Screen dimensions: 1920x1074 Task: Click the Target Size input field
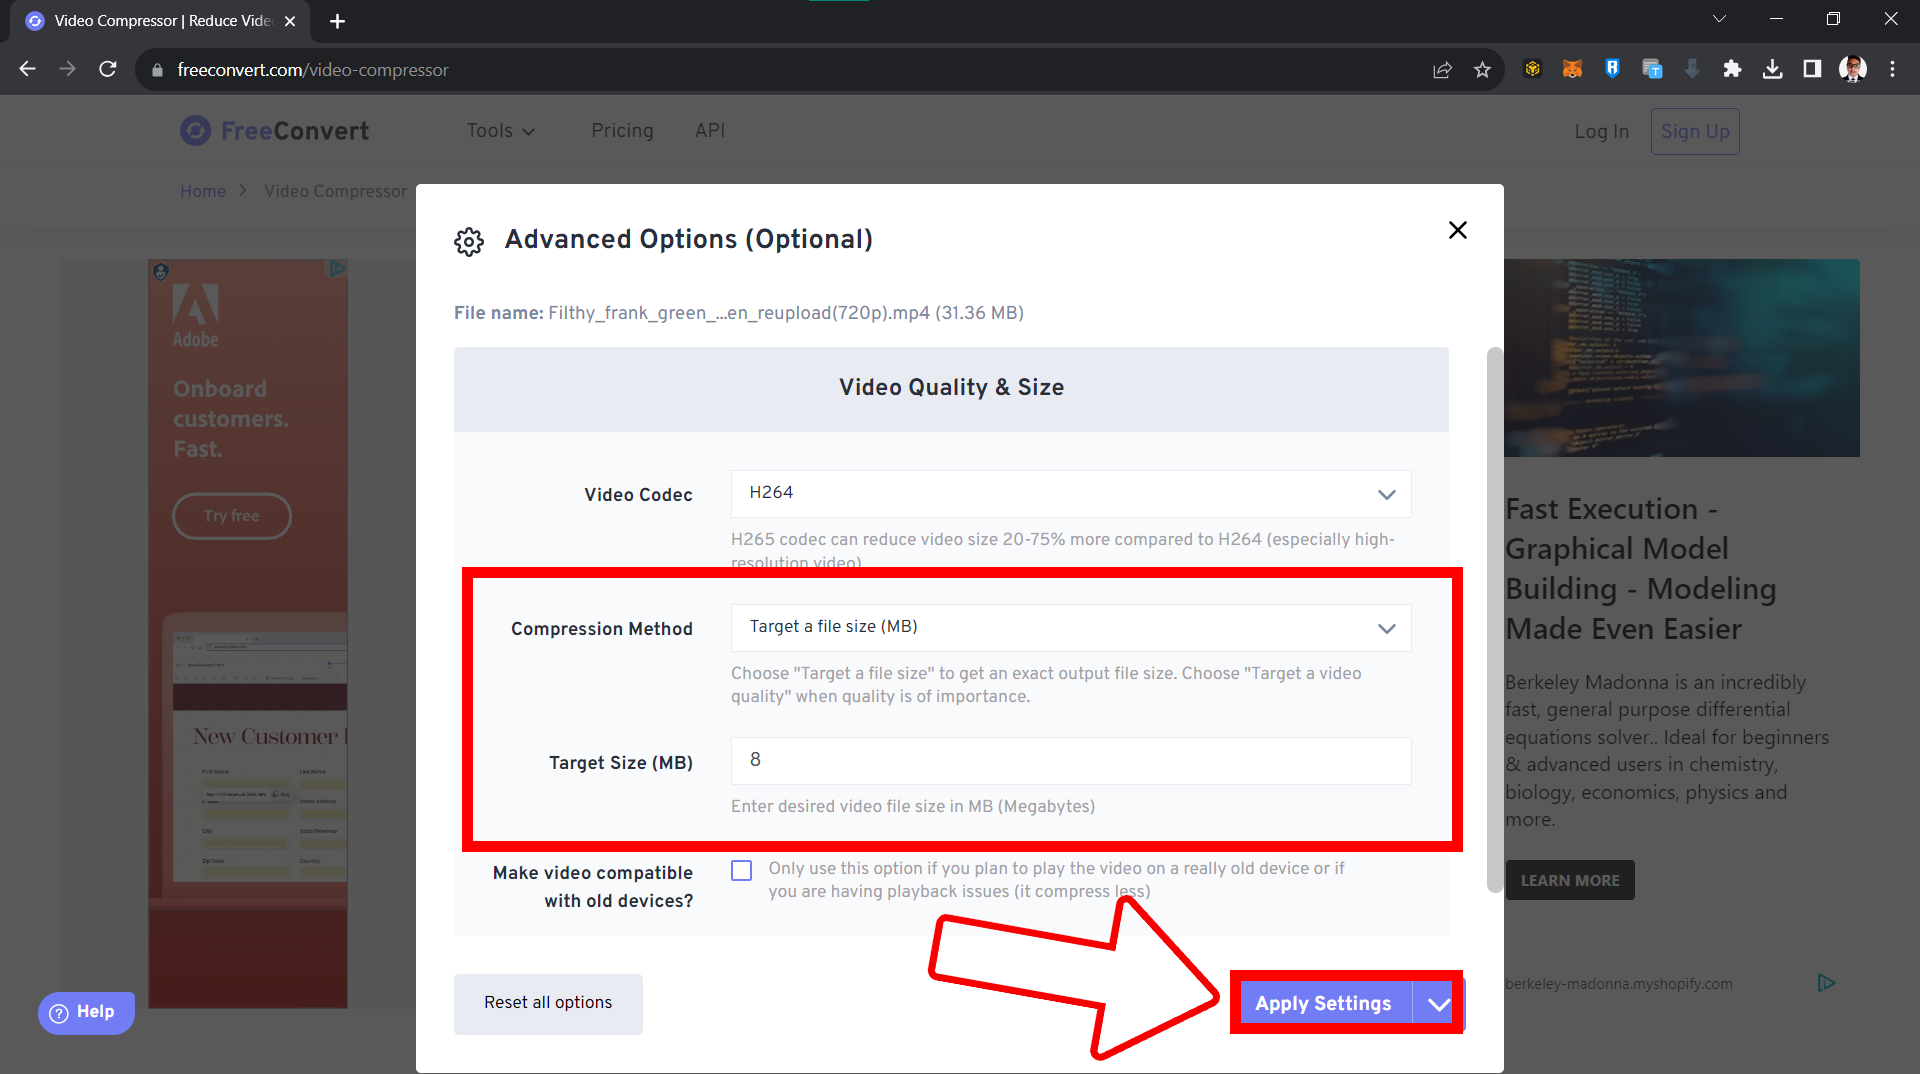[x=1070, y=761]
